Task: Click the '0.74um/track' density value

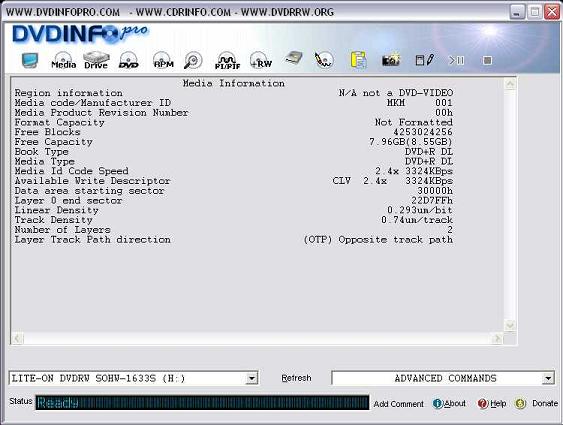Action: coord(417,220)
